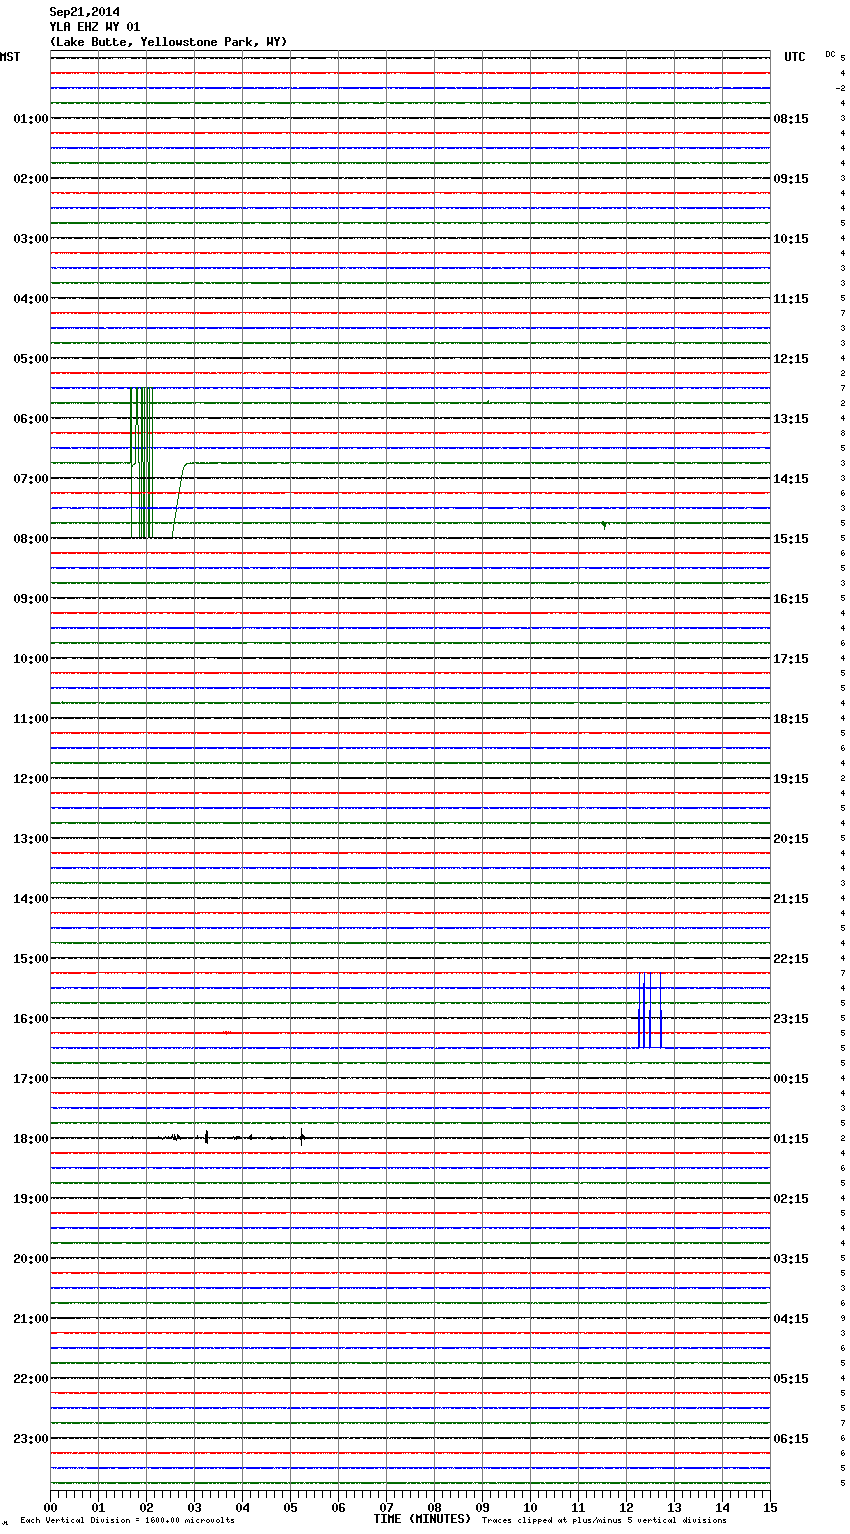Viewport: 850px width, 1534px height.
Task: Click the Lake Butte, Yellowstone Park location label
Action: coord(168,42)
